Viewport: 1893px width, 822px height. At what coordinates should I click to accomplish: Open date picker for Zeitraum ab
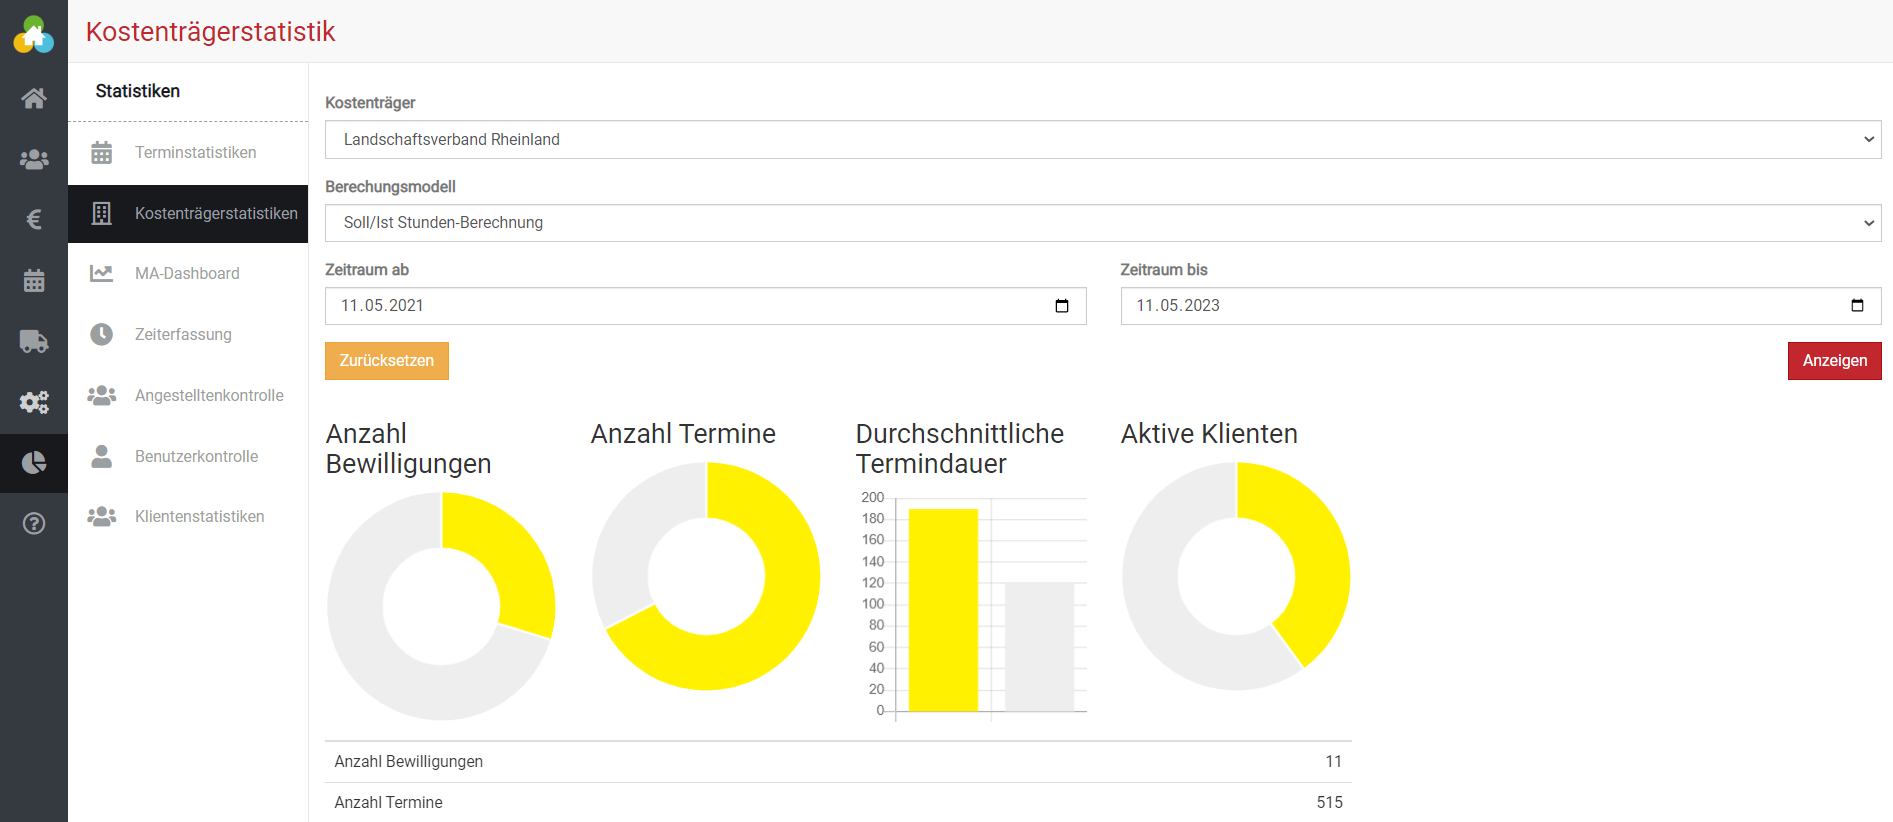tap(1062, 306)
